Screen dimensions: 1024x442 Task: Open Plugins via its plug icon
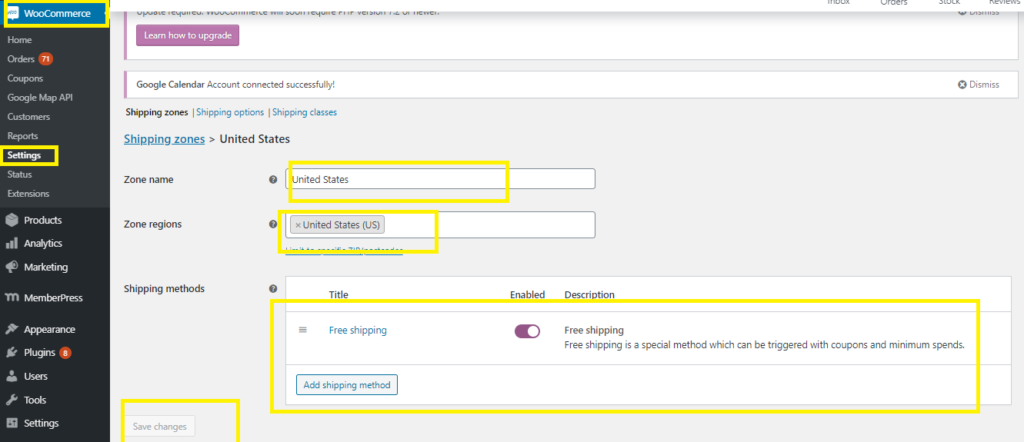12,353
